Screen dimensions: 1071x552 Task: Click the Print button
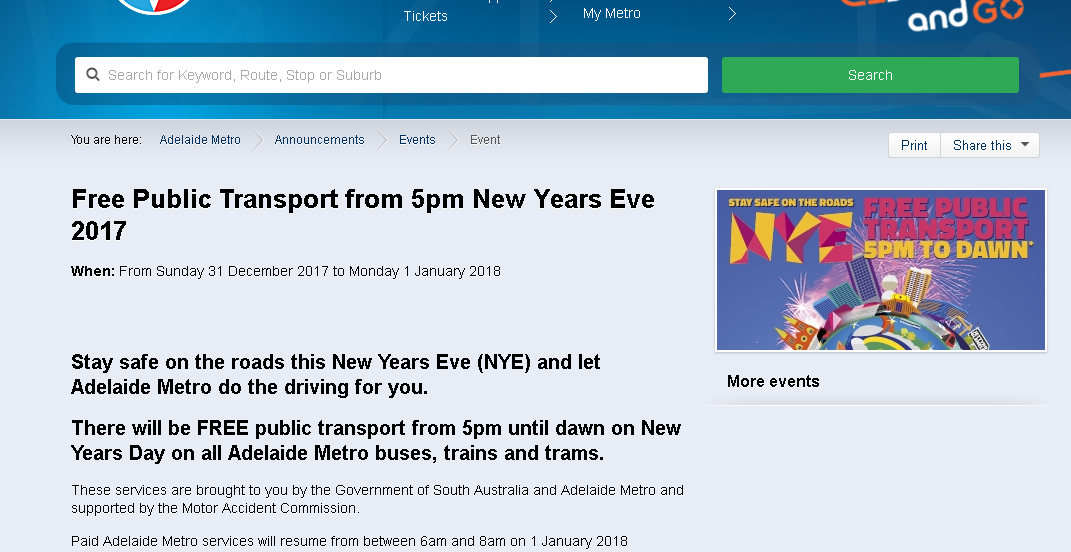(914, 145)
